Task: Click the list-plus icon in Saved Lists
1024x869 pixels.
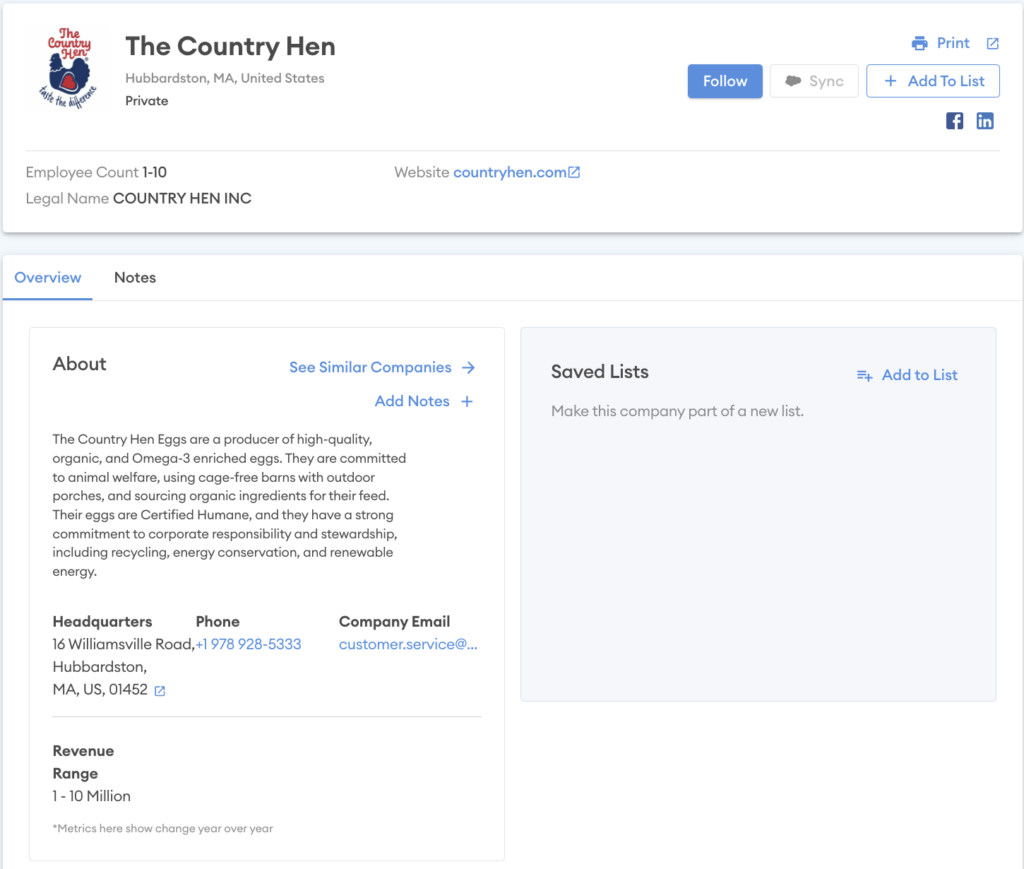Action: point(865,375)
